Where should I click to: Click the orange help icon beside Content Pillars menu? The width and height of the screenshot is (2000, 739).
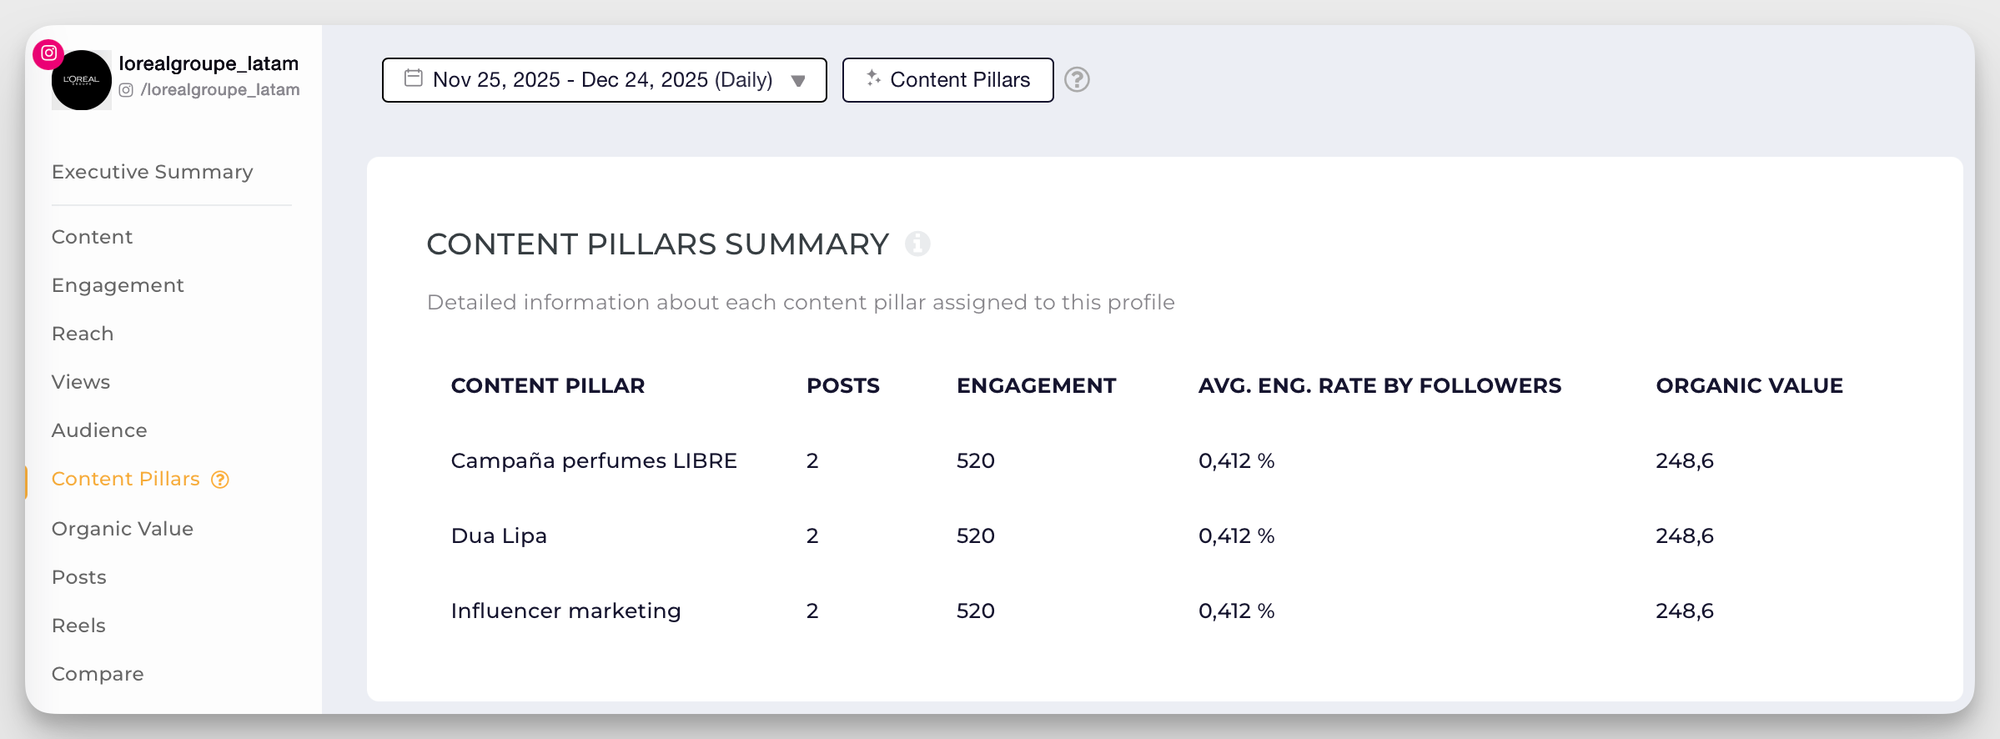tap(220, 480)
